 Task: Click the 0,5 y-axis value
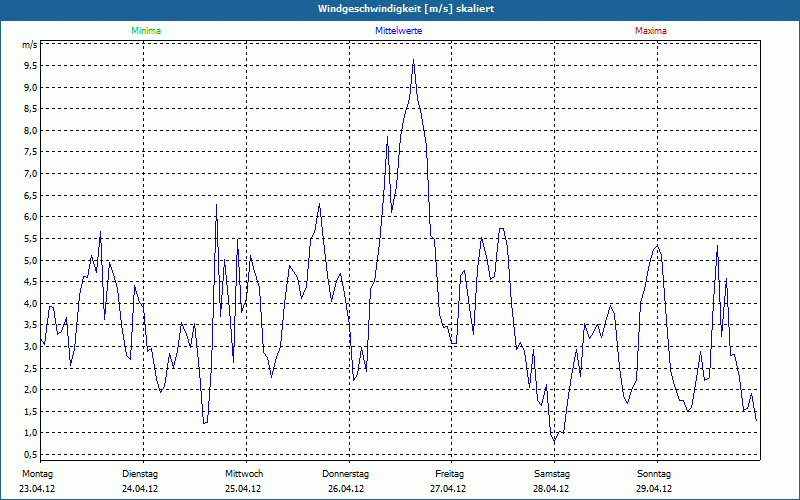[31, 455]
